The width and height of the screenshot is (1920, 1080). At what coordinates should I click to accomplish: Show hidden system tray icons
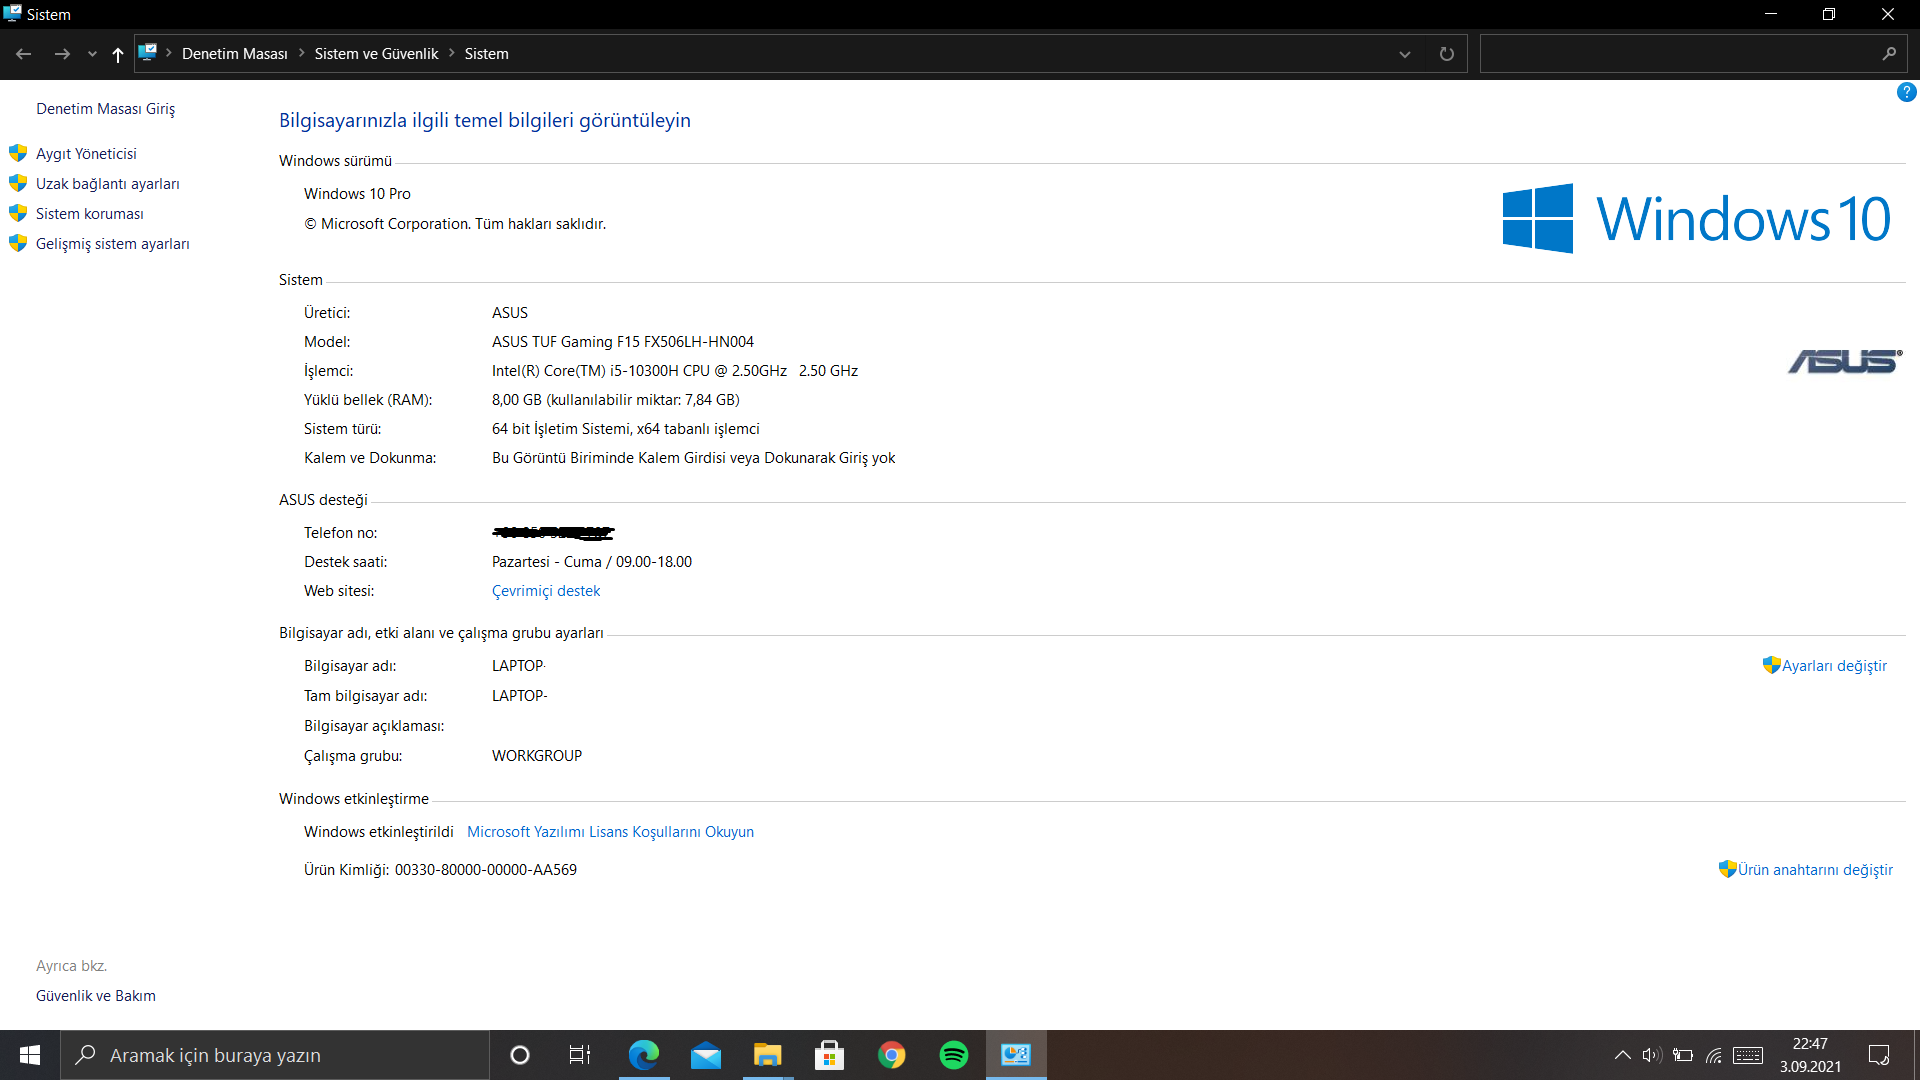point(1622,1055)
